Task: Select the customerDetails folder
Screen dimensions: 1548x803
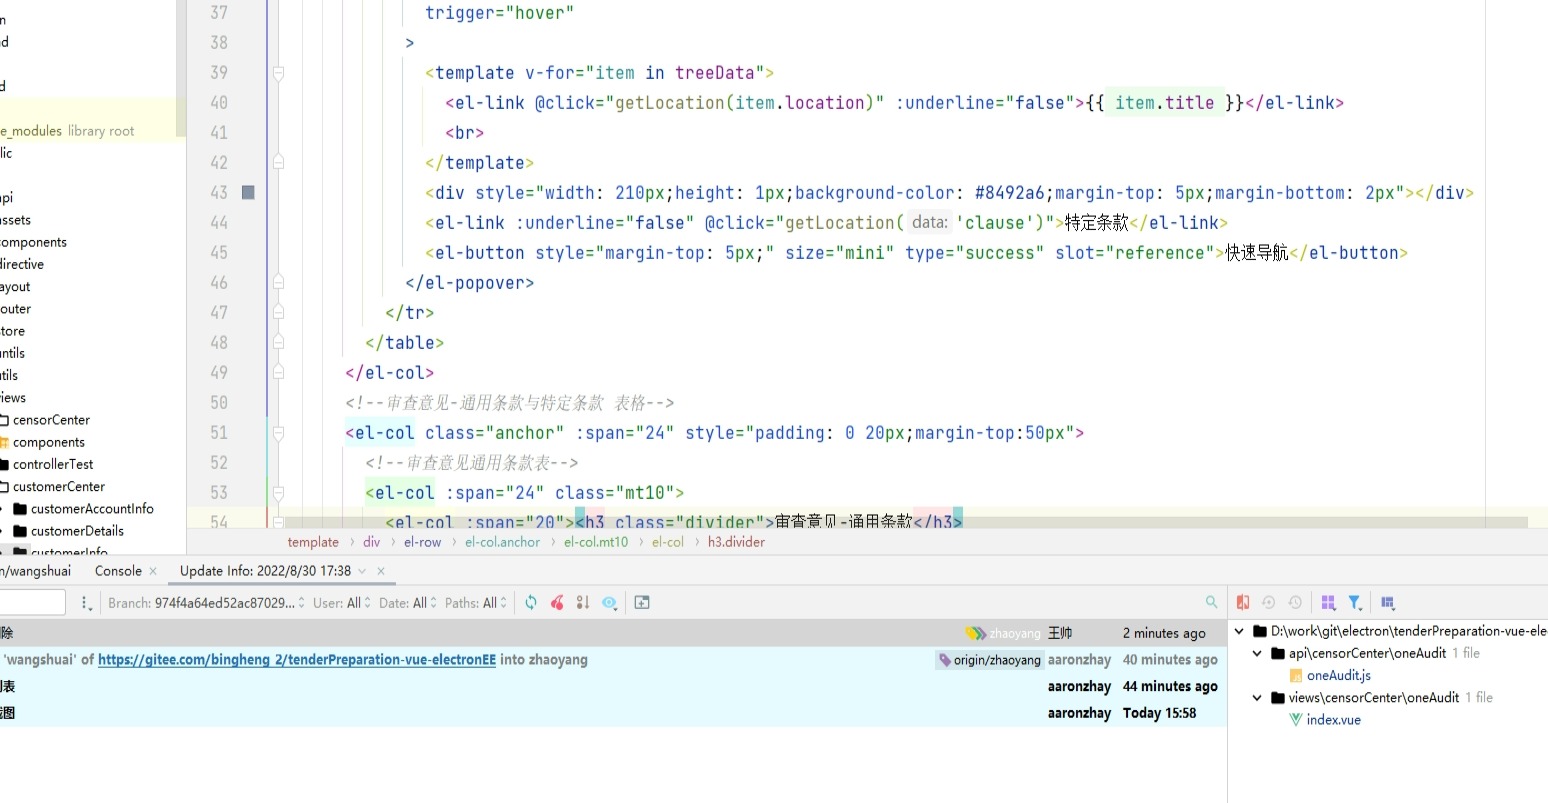Action: click(77, 531)
